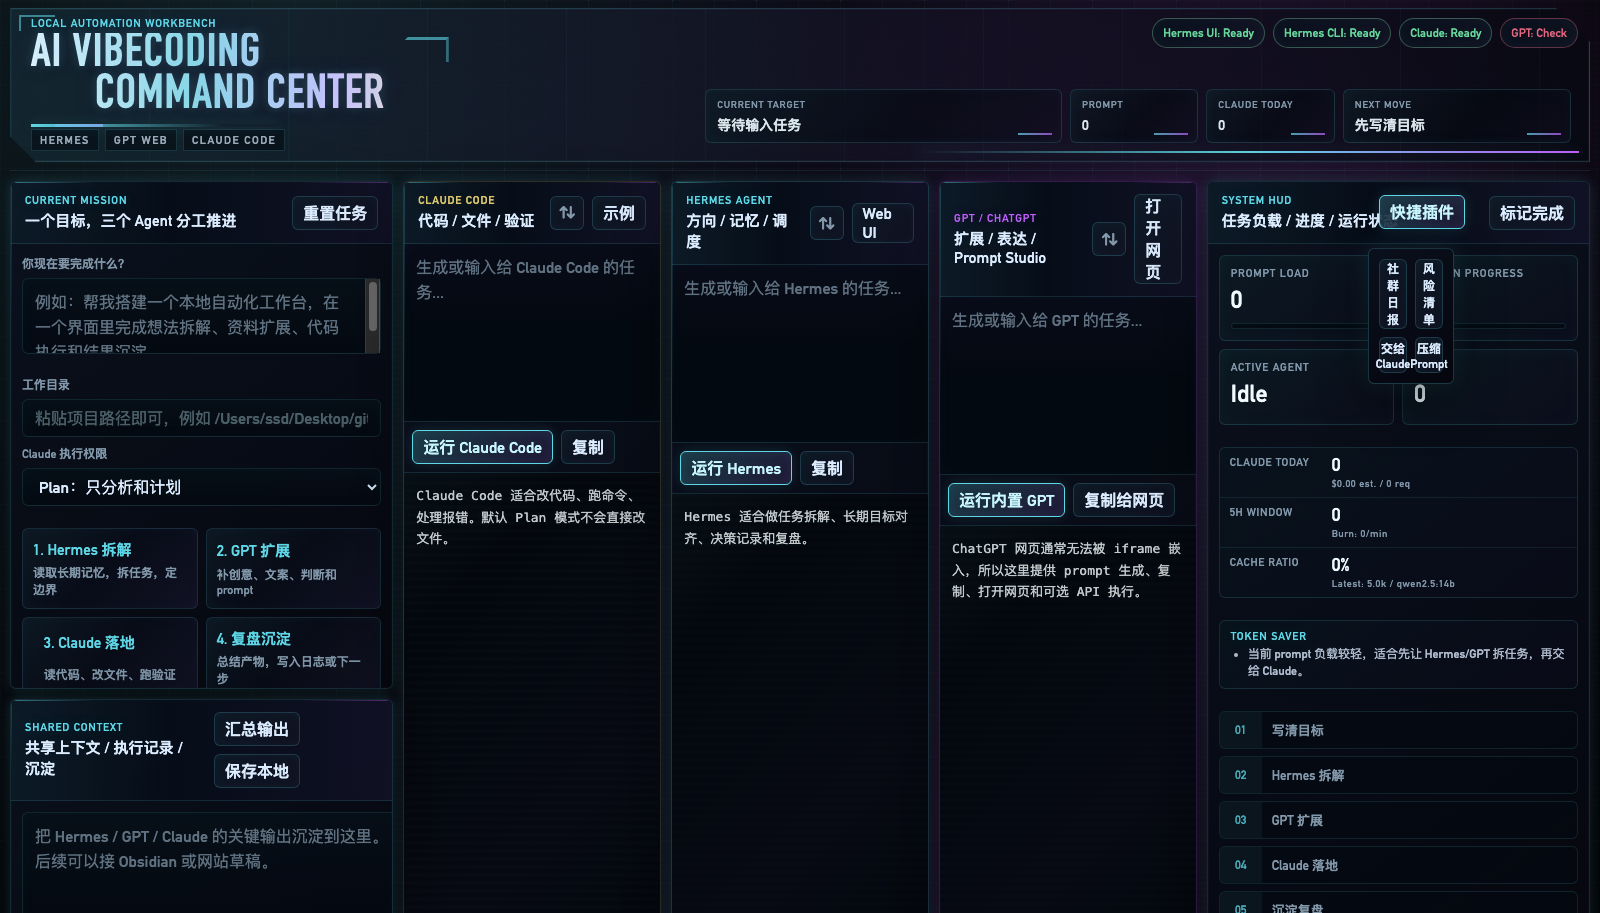The height and width of the screenshot is (913, 1600).
Task: Click the PROMPT count card in the header
Action: point(1133,116)
